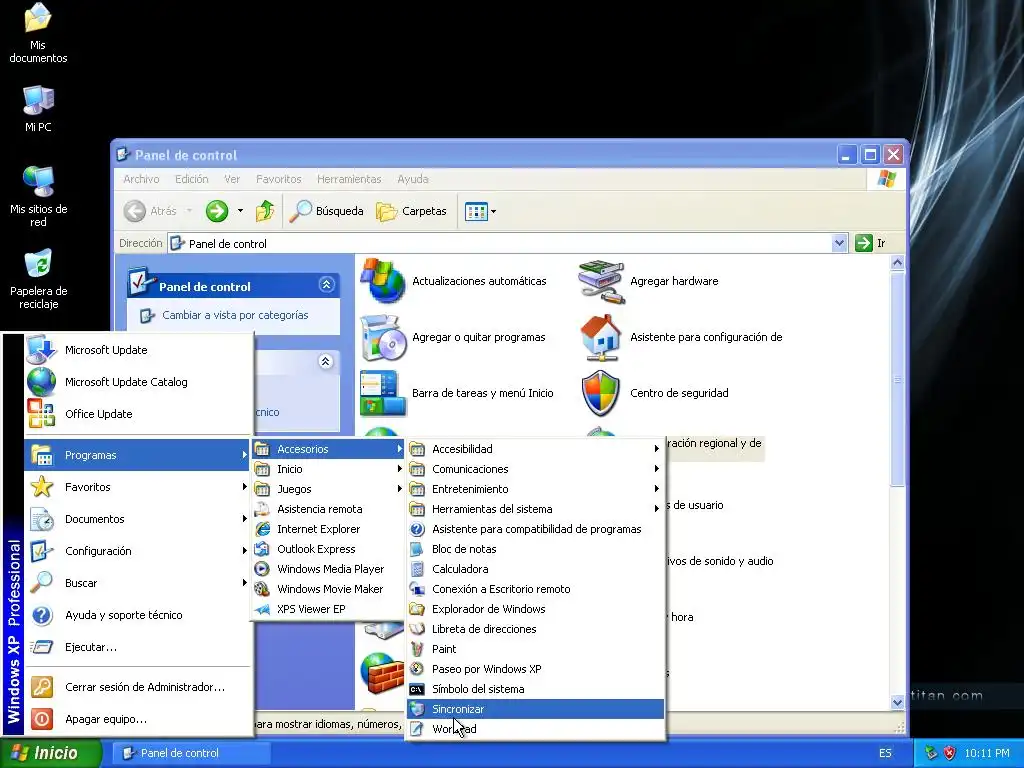Open Office Update entry

138,414
